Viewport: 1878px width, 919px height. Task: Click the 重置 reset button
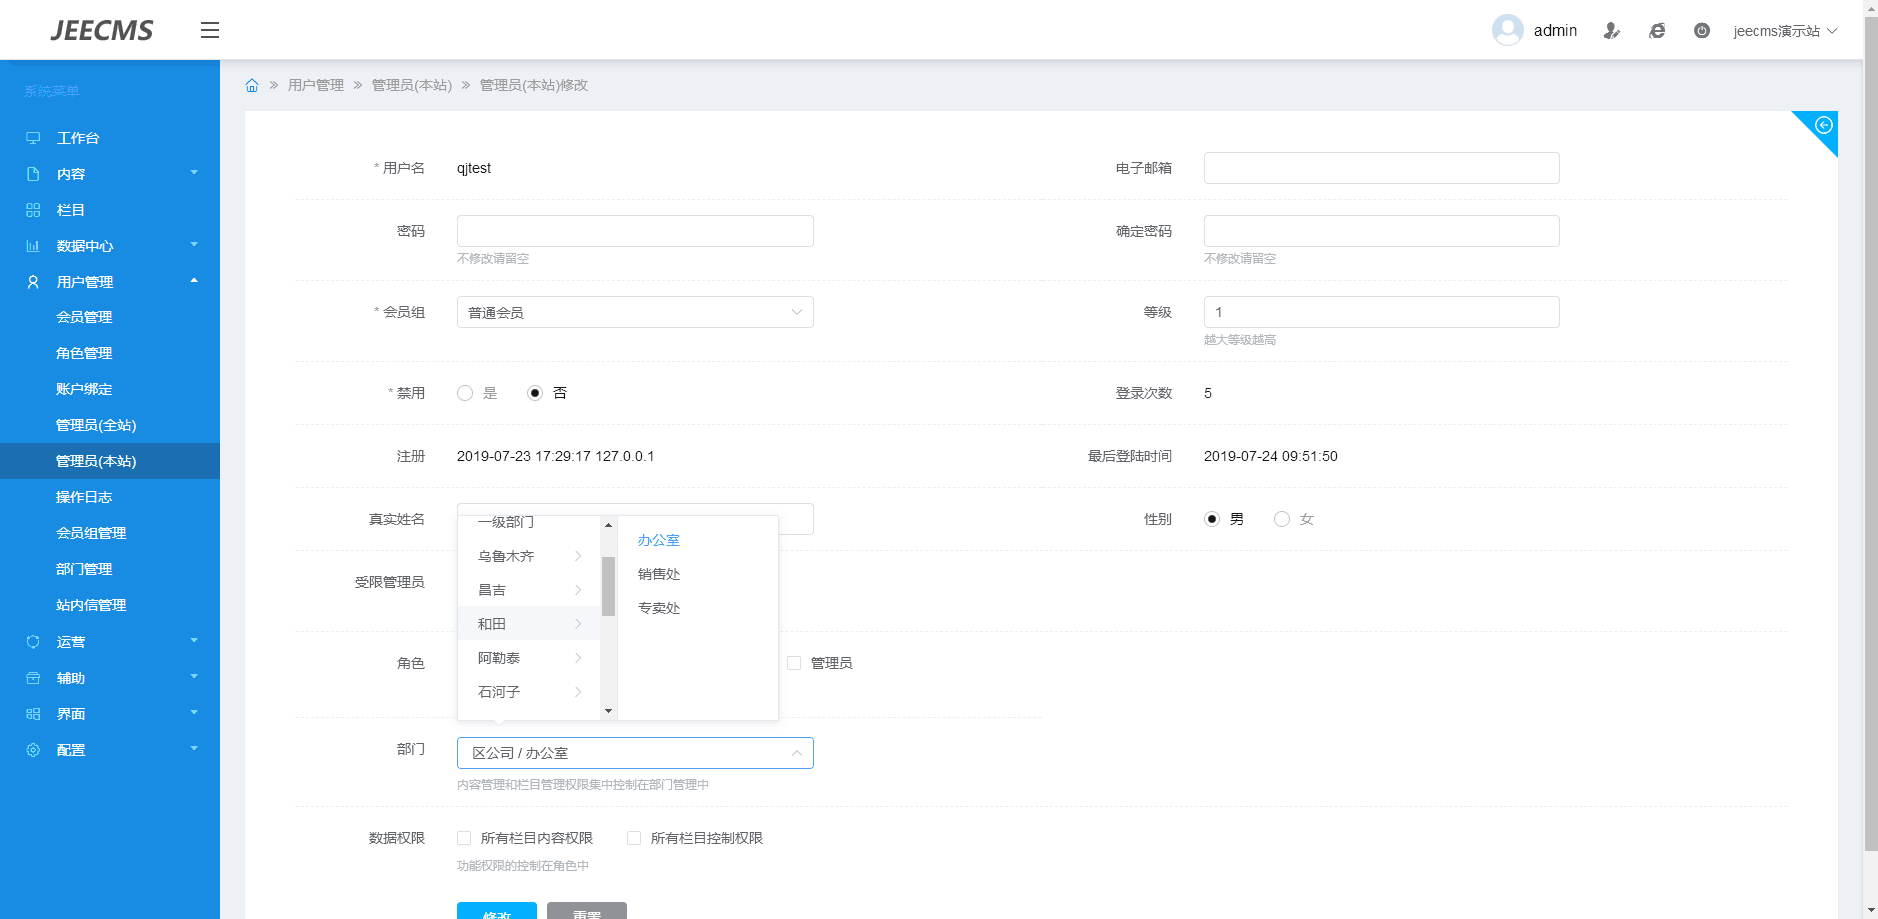click(587, 911)
